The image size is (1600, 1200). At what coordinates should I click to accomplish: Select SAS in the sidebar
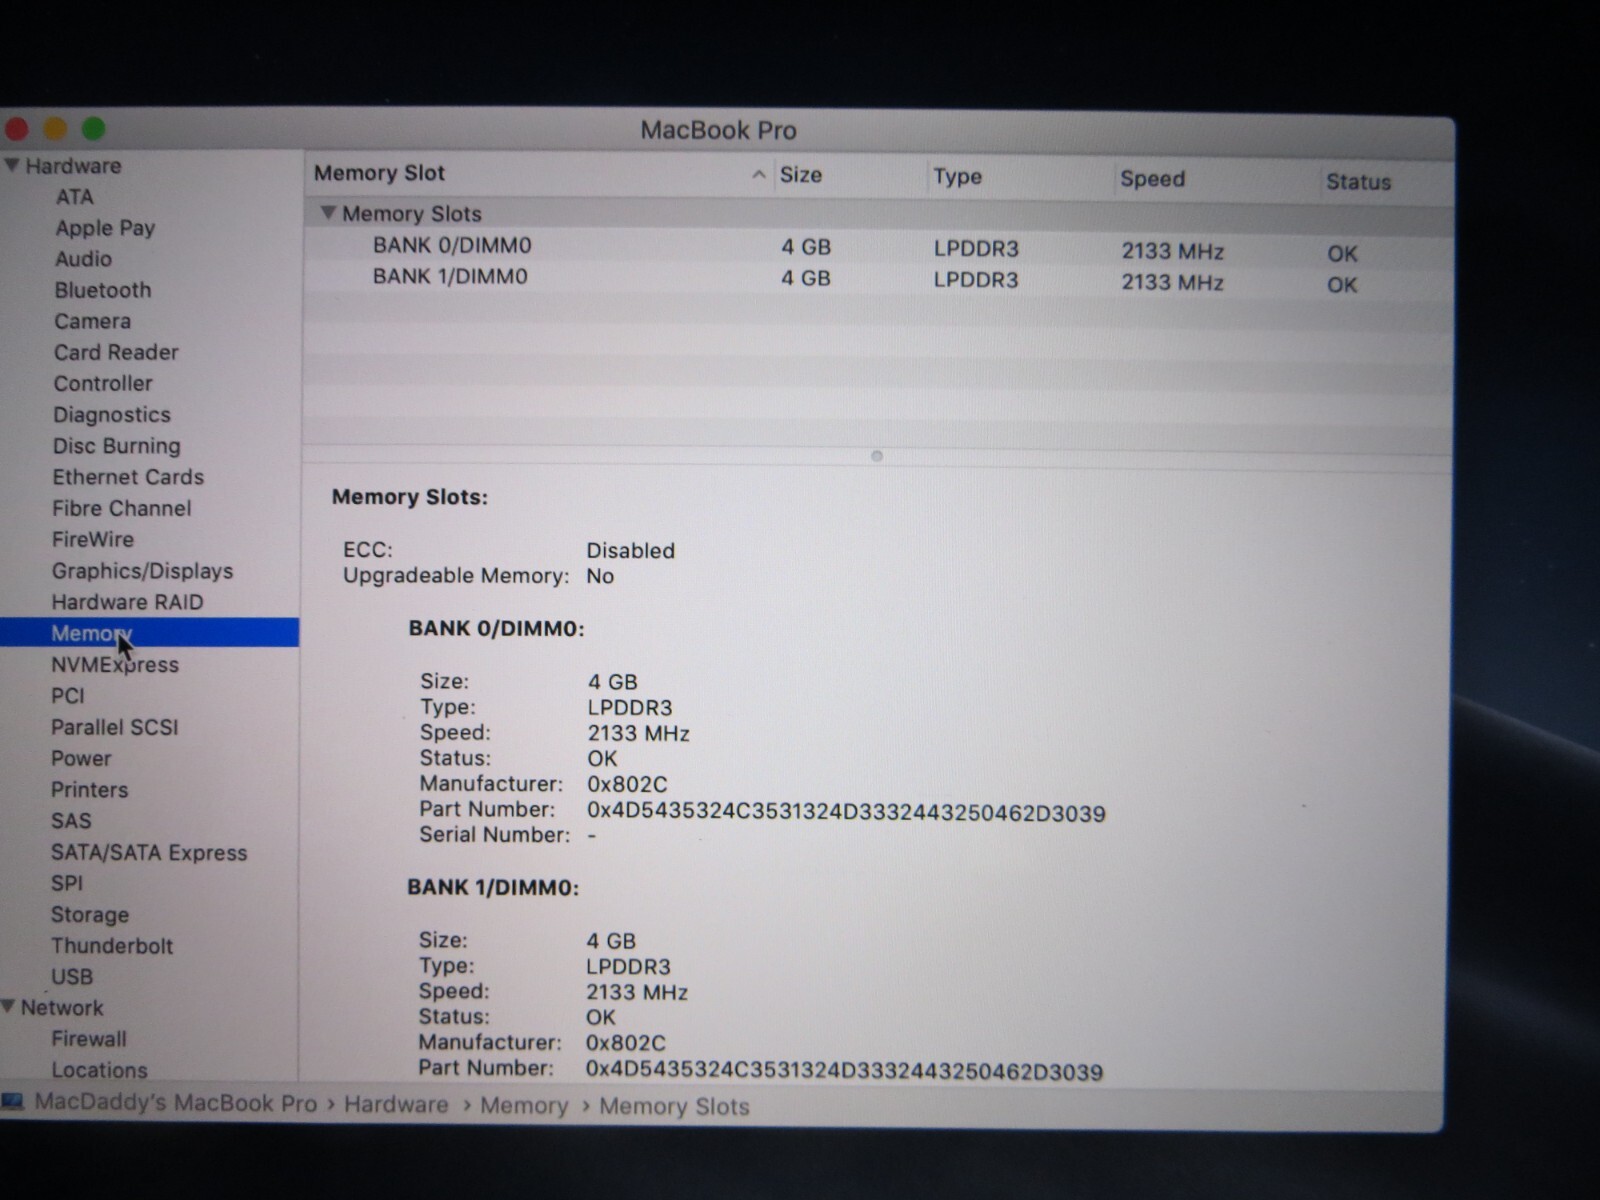pyautogui.click(x=71, y=821)
